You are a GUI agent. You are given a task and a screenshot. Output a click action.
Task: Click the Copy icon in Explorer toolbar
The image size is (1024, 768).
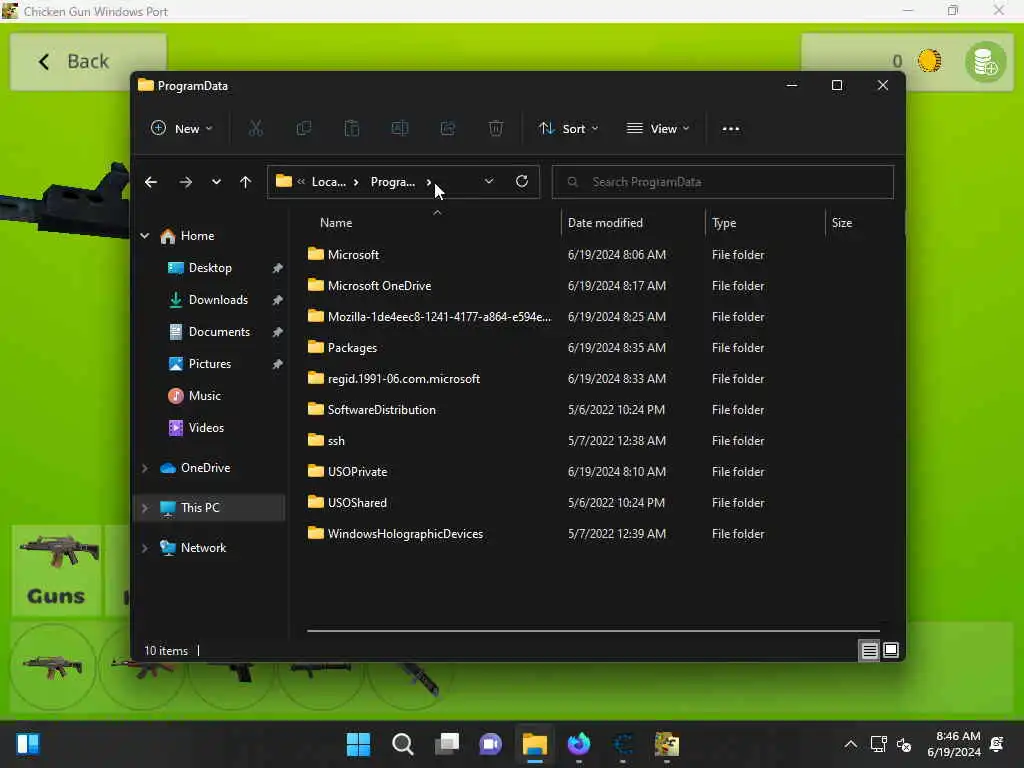coord(304,129)
